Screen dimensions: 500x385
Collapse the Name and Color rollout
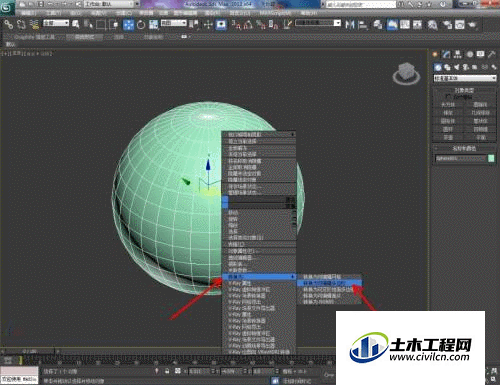464,148
